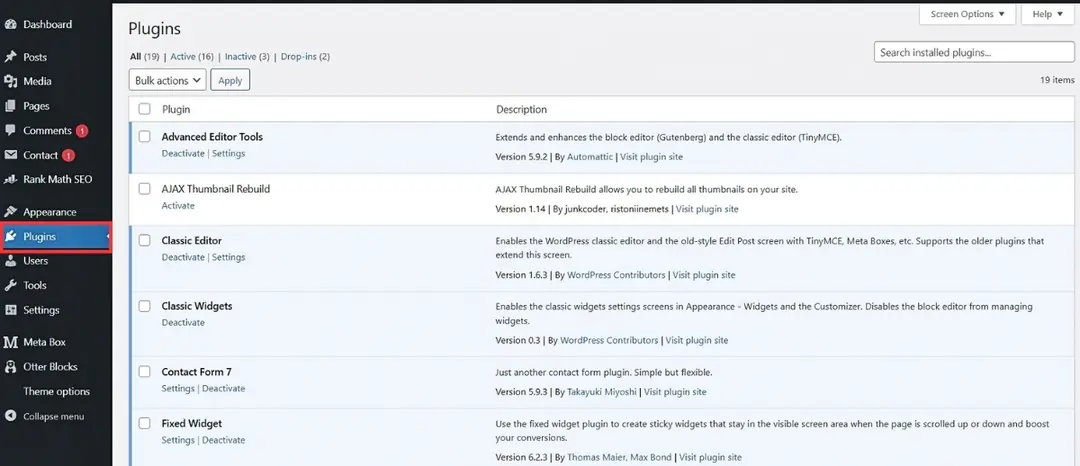This screenshot has height=466, width=1080.
Task: Filter plugins by All (19)
Action: [145, 56]
